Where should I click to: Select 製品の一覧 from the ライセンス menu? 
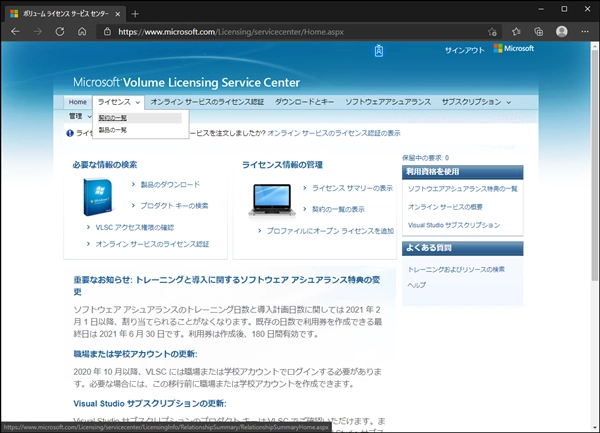click(112, 130)
